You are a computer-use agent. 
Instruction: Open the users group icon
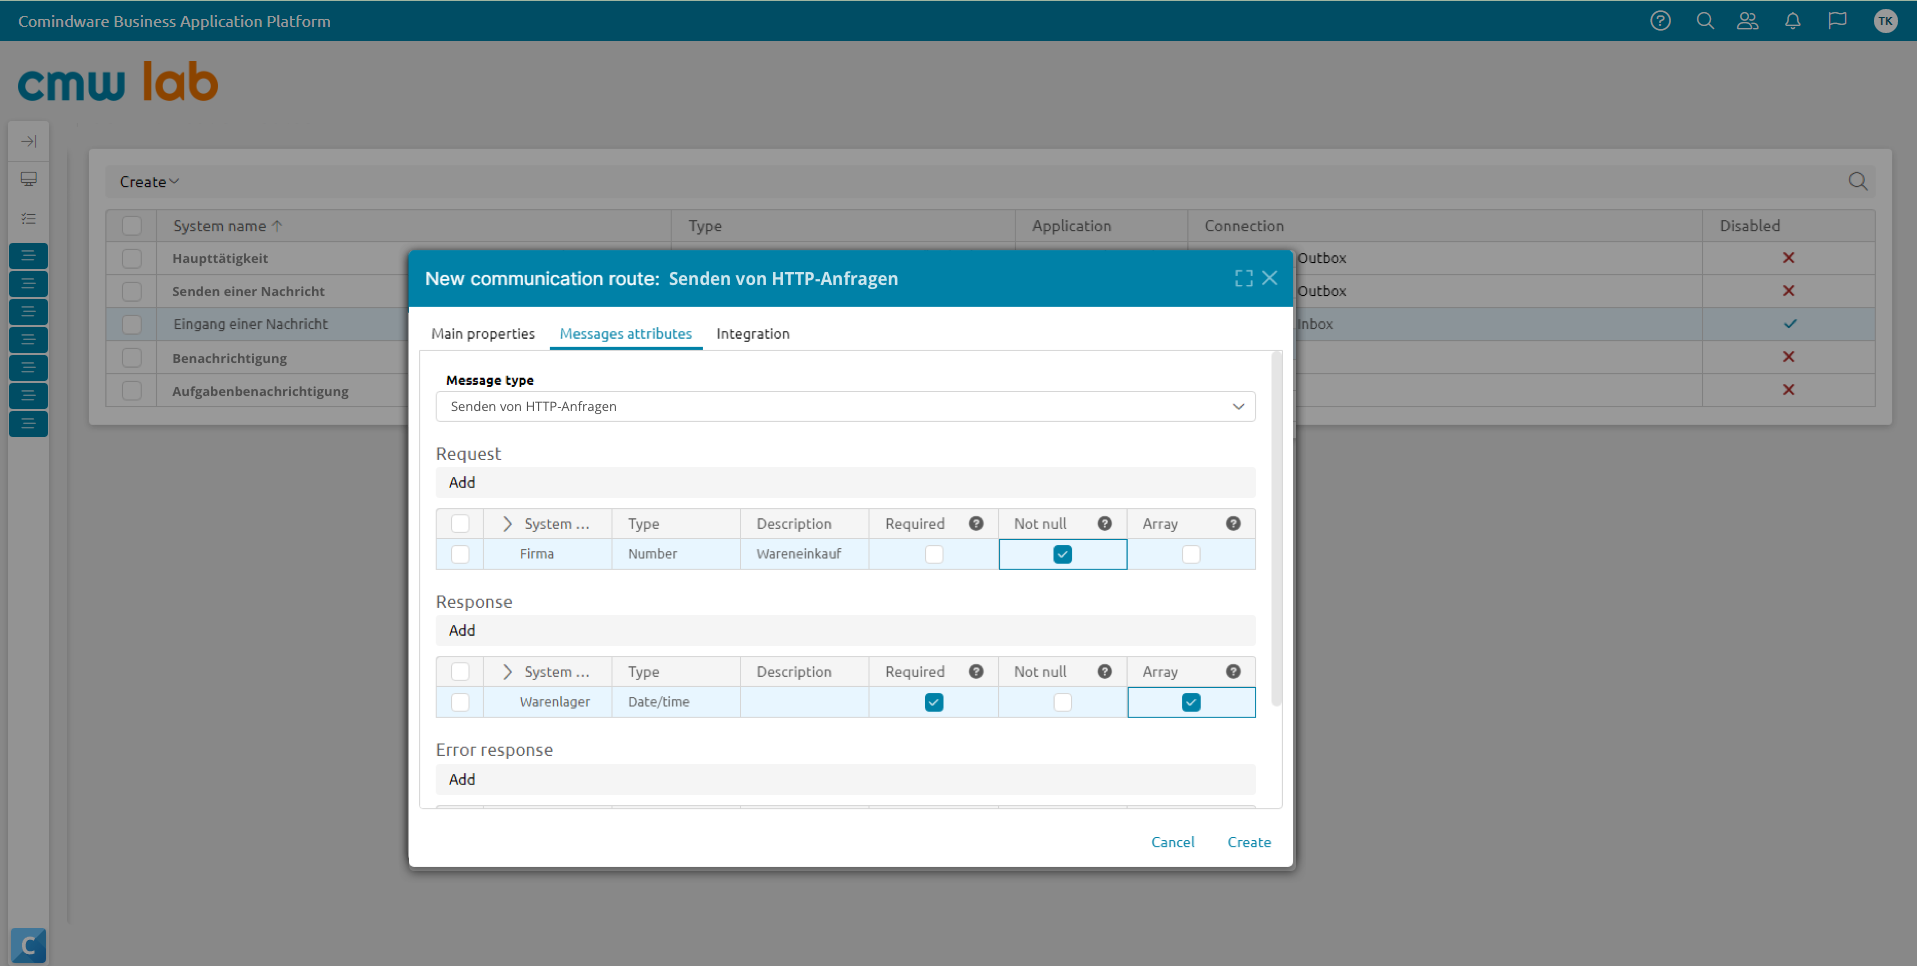tap(1747, 21)
